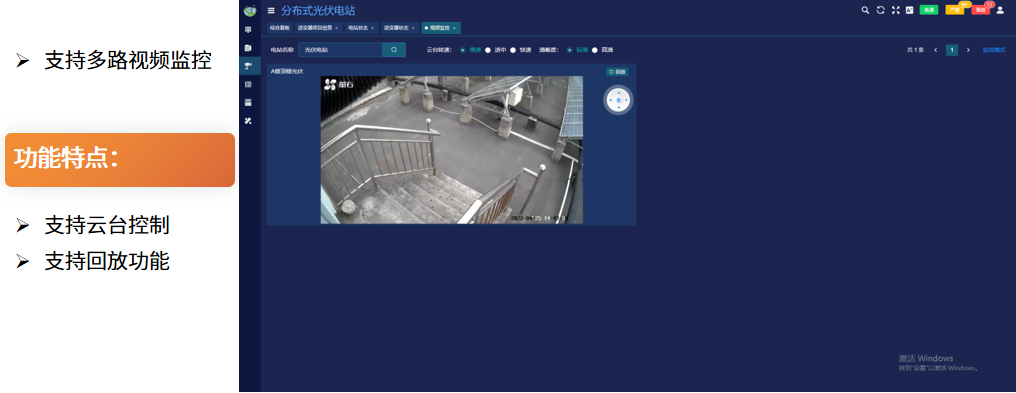Go to next page with right chevron
Image resolution: width=1016 pixels, height=393 pixels.
(x=968, y=50)
